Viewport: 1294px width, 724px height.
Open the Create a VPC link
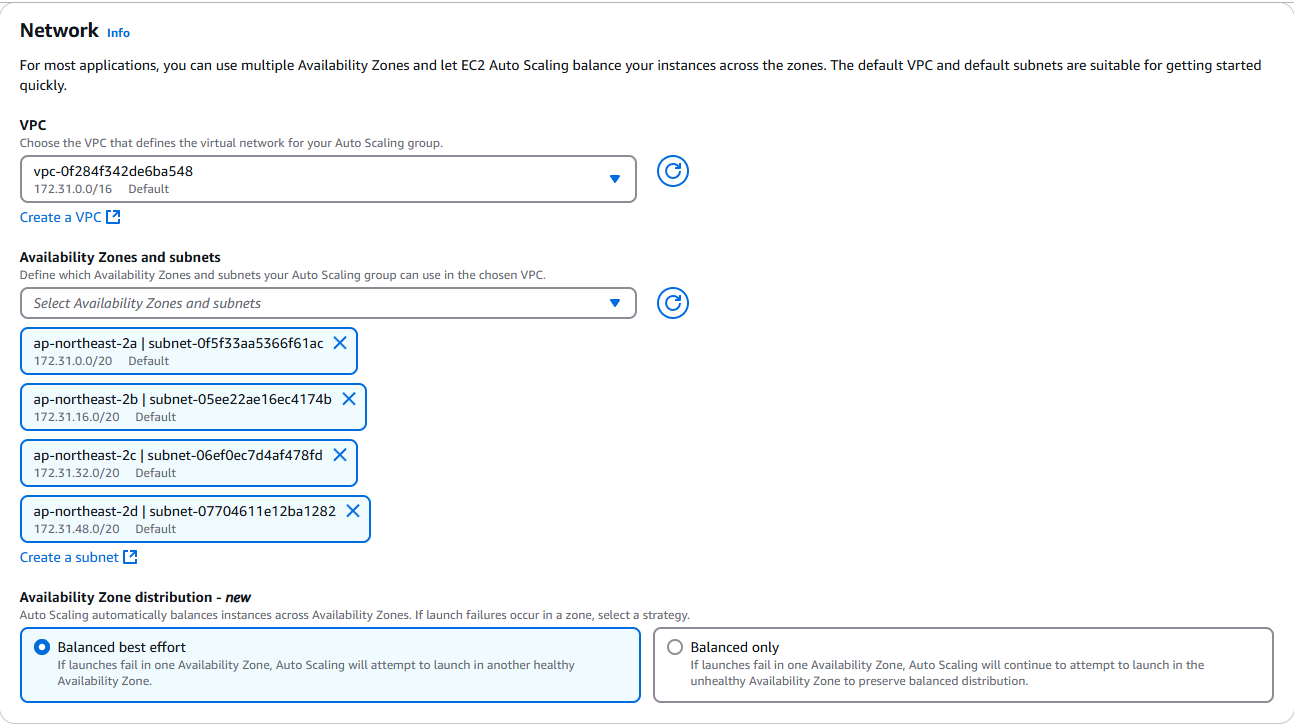click(70, 217)
